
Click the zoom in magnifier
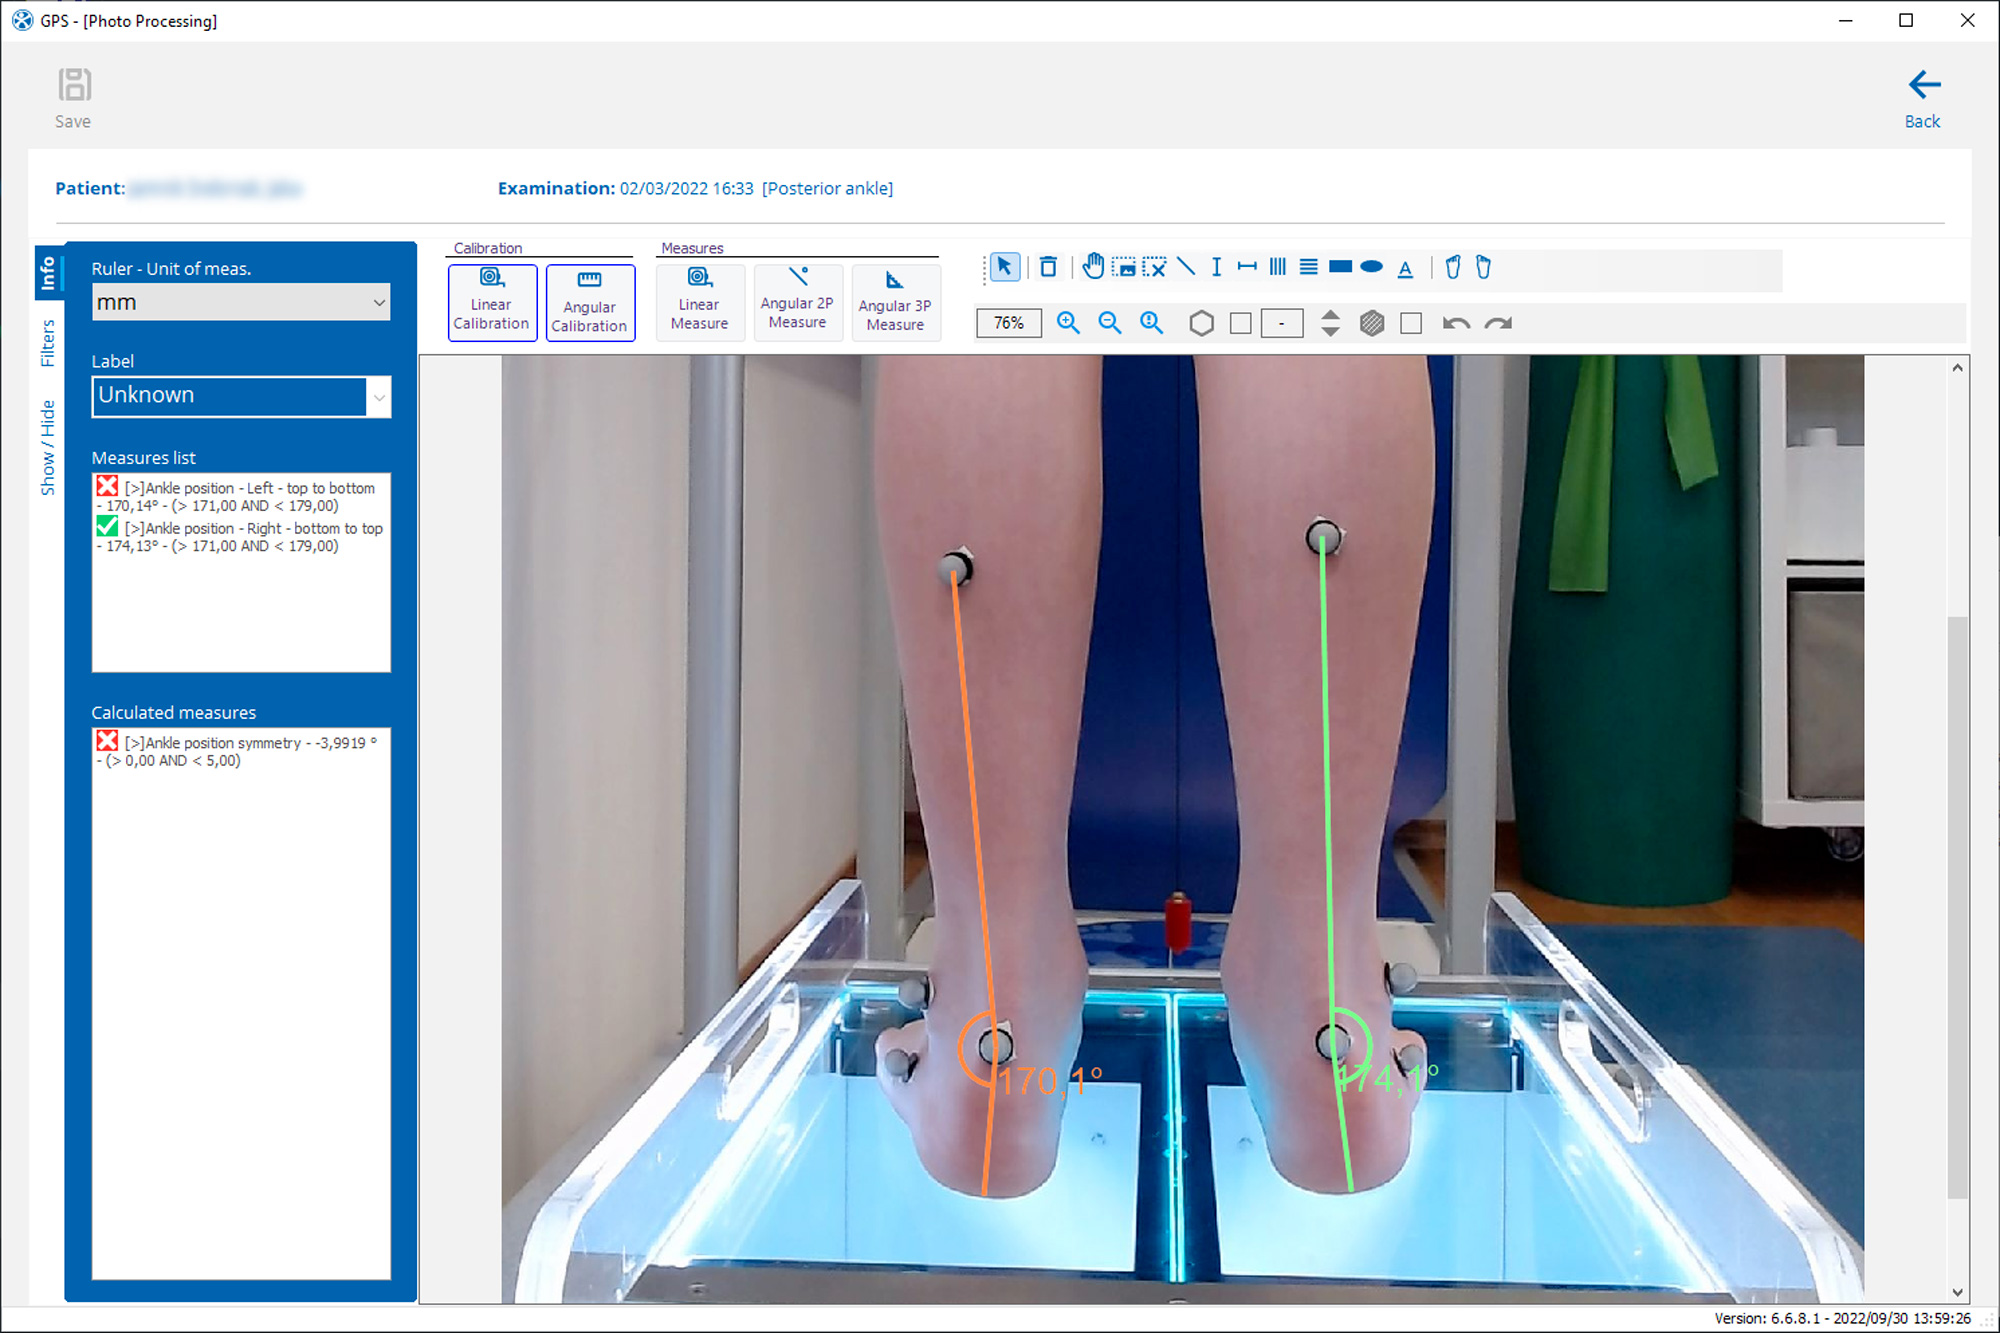click(x=1068, y=323)
